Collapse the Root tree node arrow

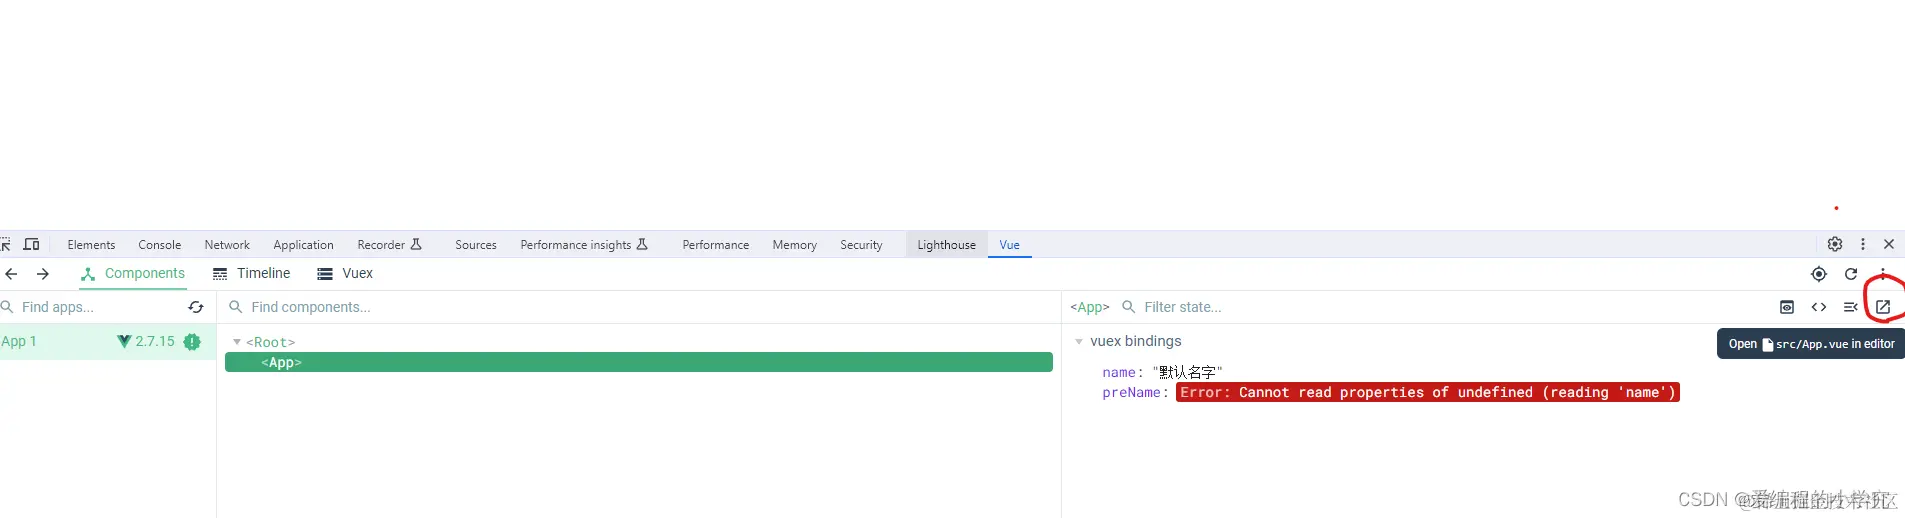click(x=237, y=342)
